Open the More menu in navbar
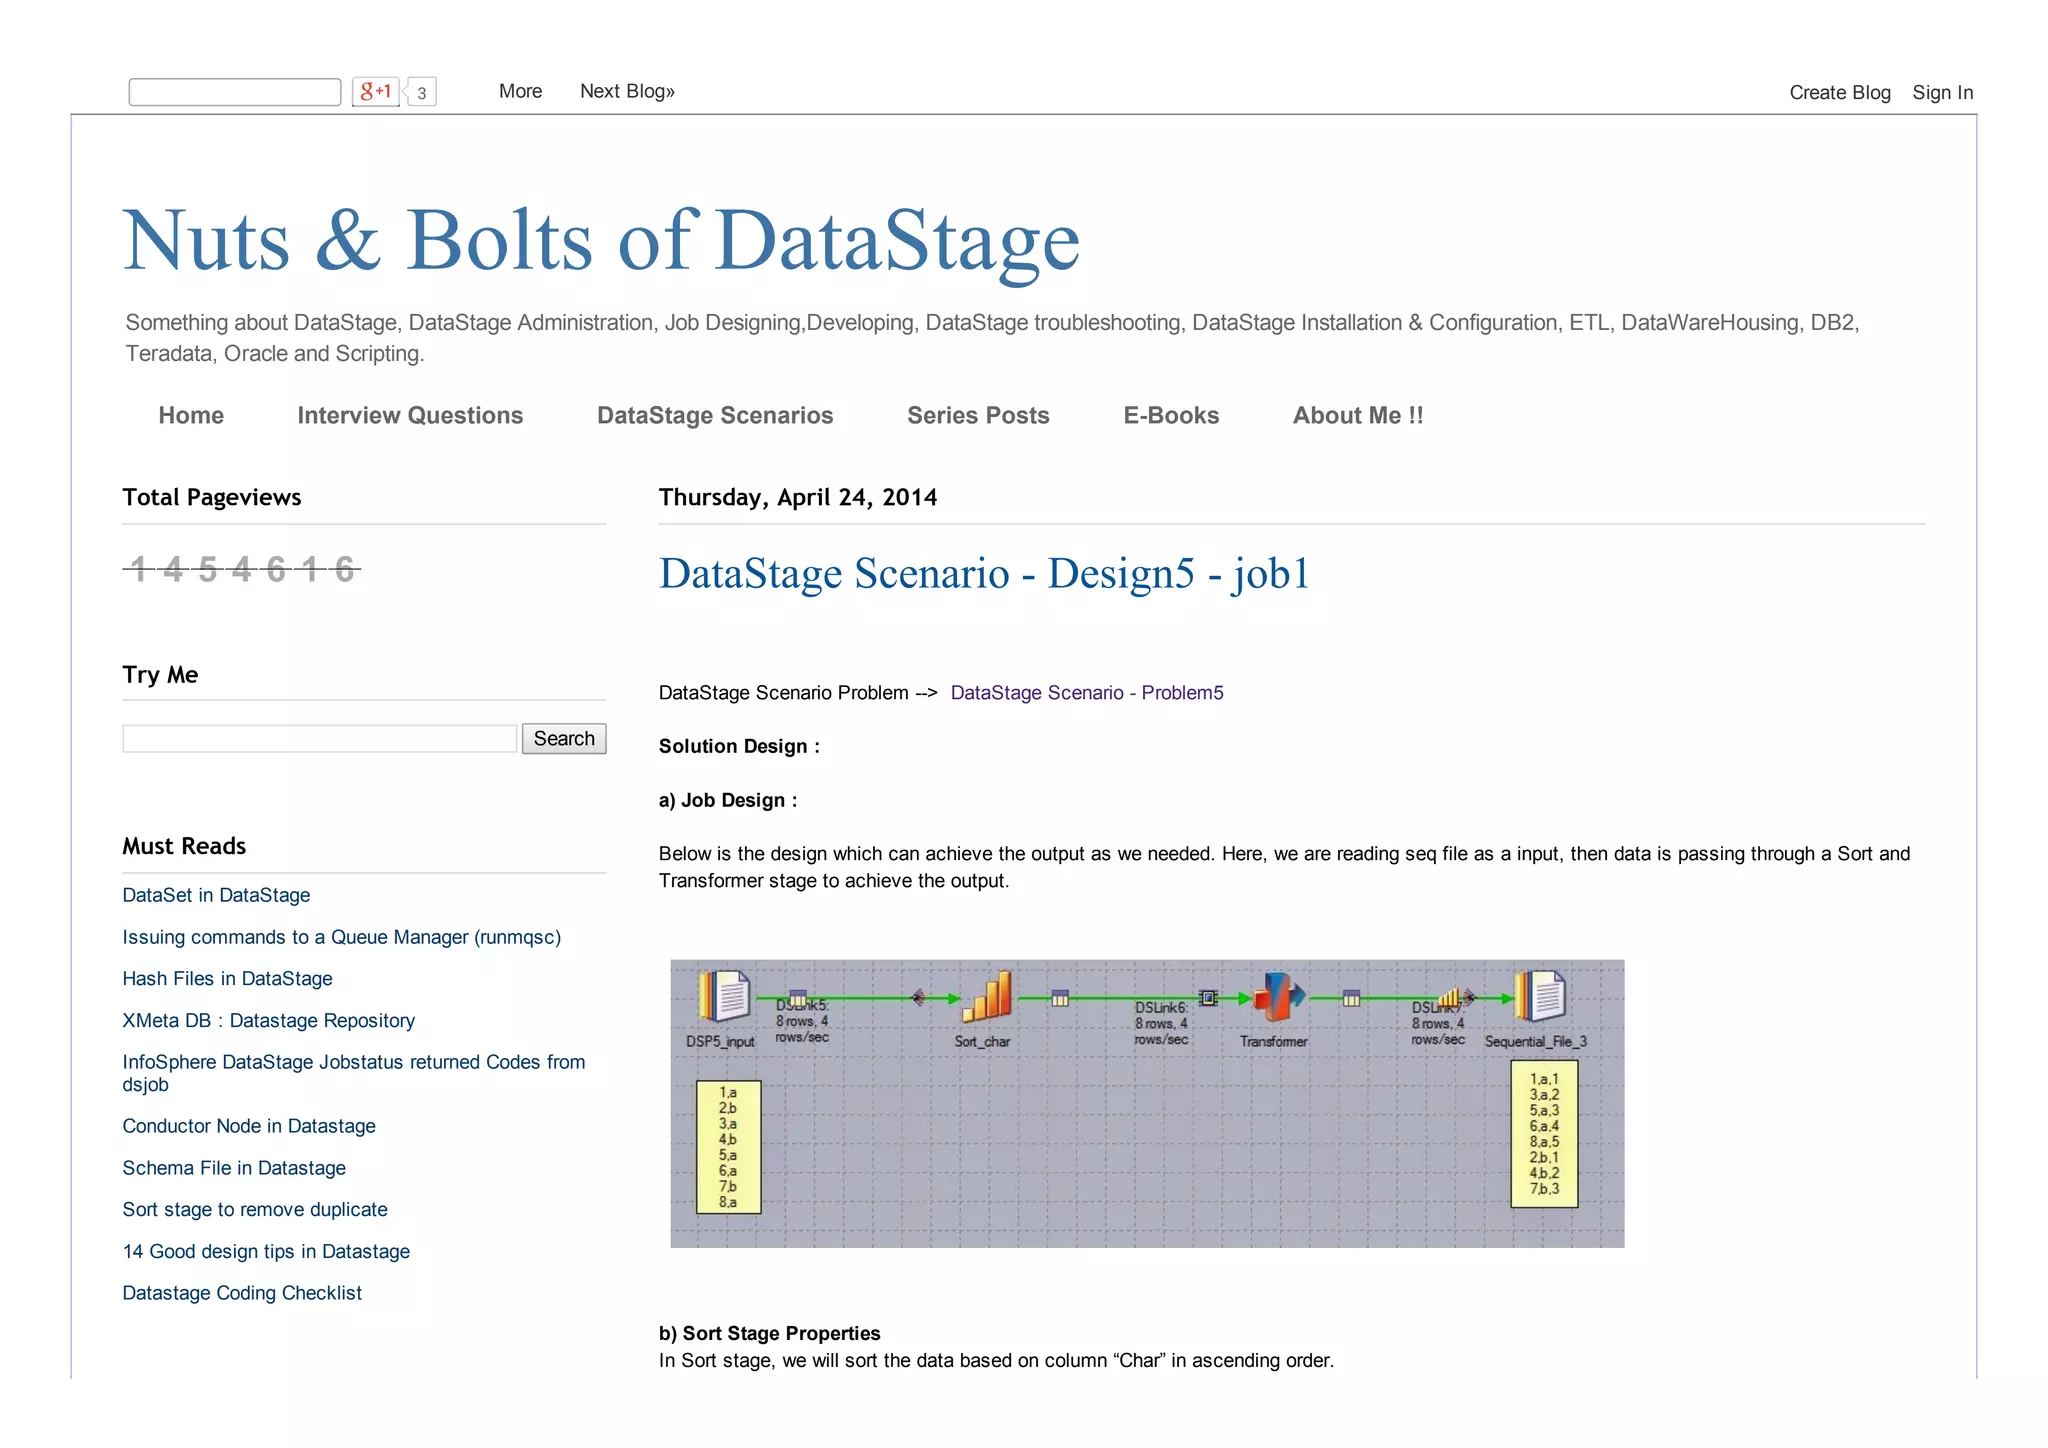Viewport: 2048px width, 1448px height. point(520,91)
